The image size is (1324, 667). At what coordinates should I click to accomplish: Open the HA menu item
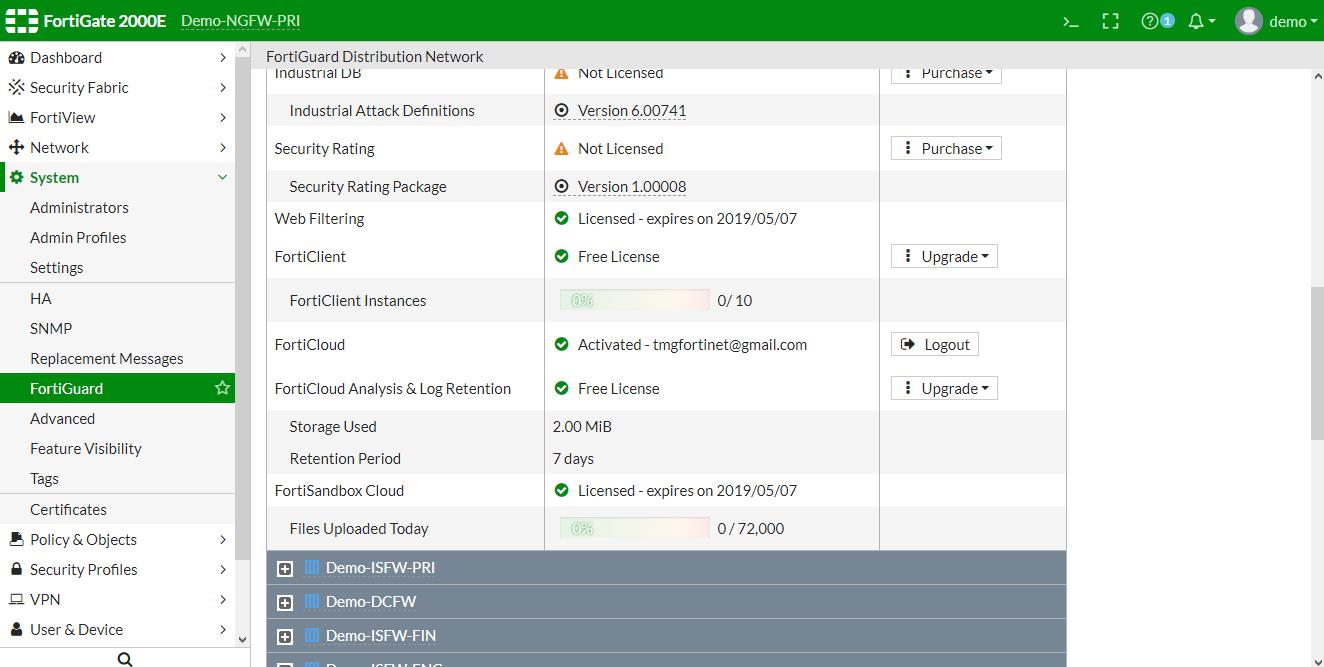click(41, 298)
